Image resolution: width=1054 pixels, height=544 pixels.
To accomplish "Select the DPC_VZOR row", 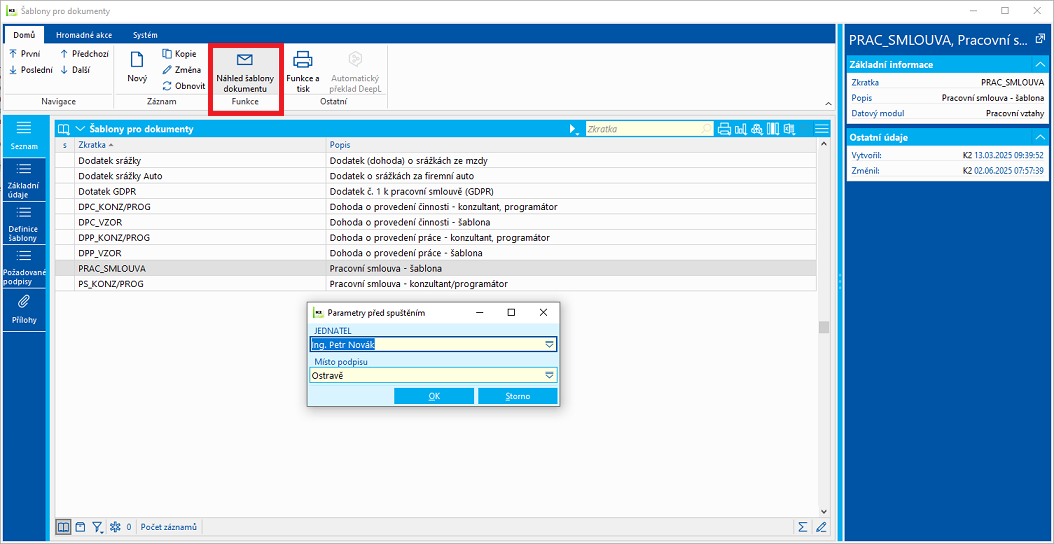I will (436, 222).
